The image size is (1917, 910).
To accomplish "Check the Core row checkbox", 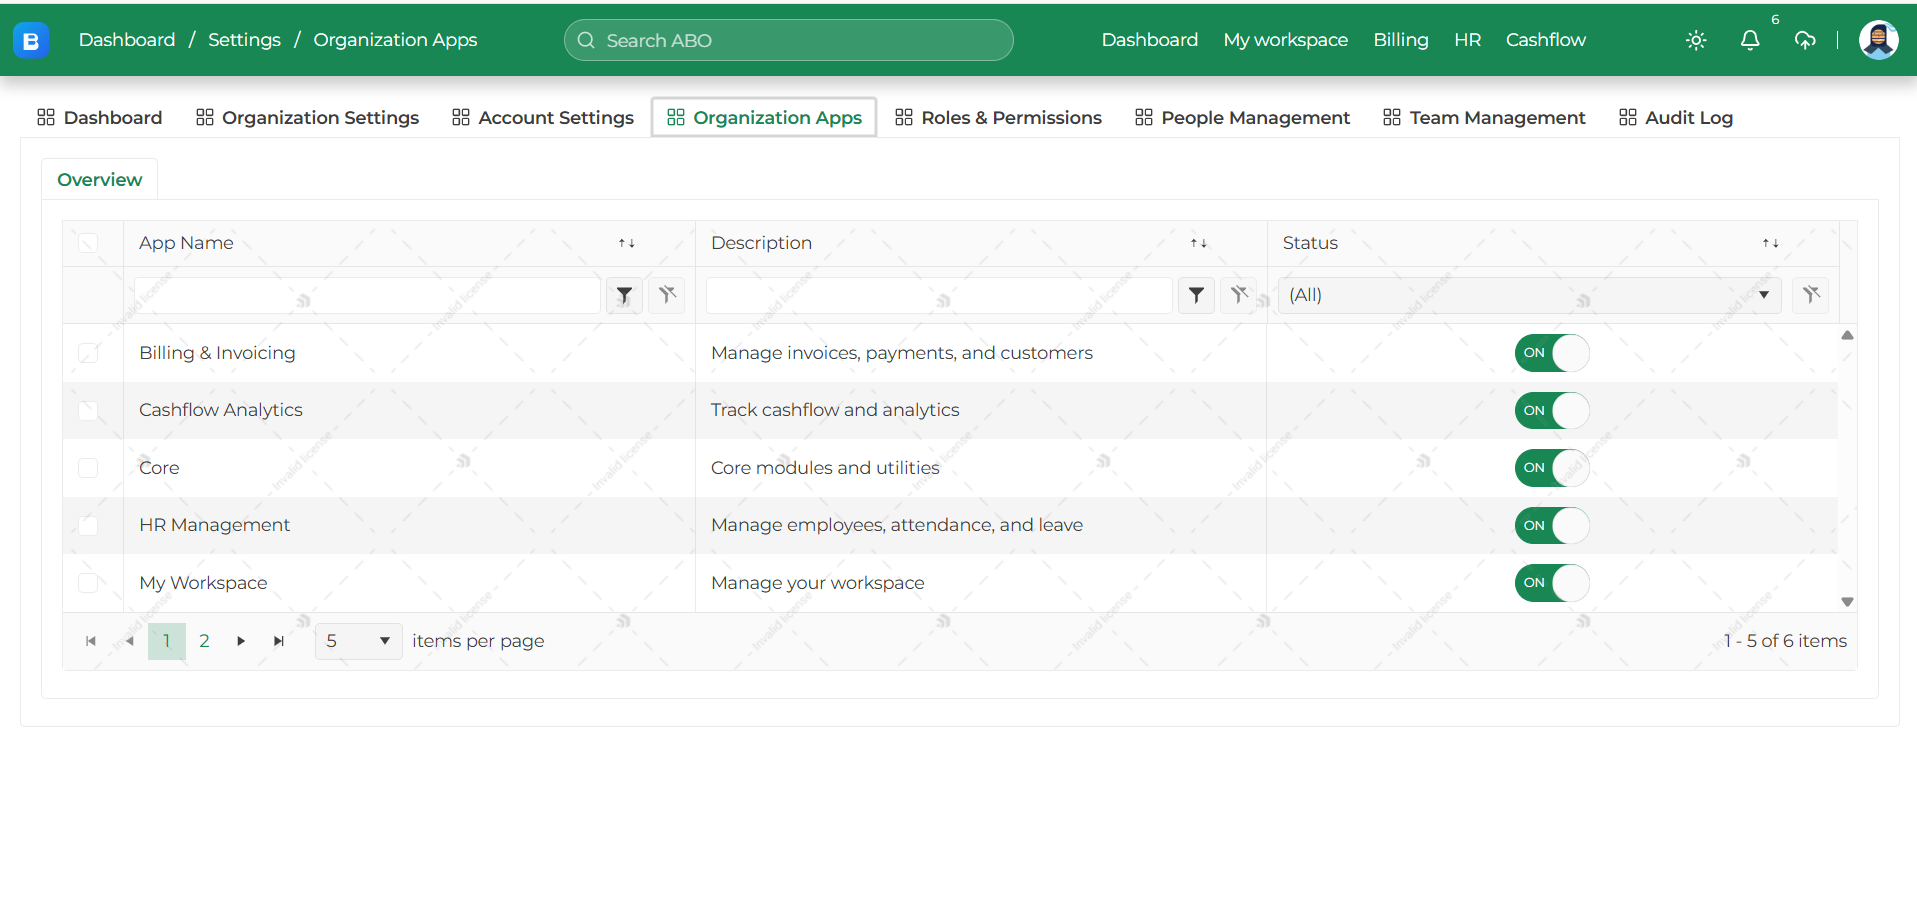I will (x=88, y=468).
